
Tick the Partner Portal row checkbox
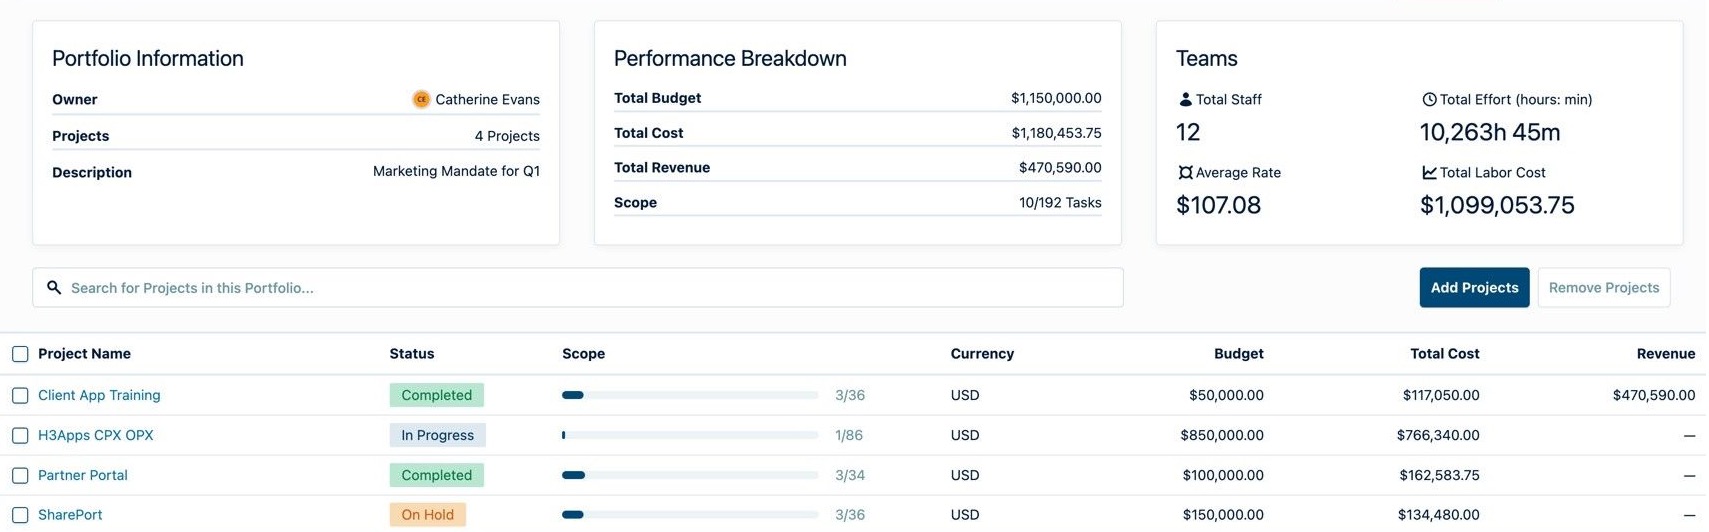pos(20,476)
